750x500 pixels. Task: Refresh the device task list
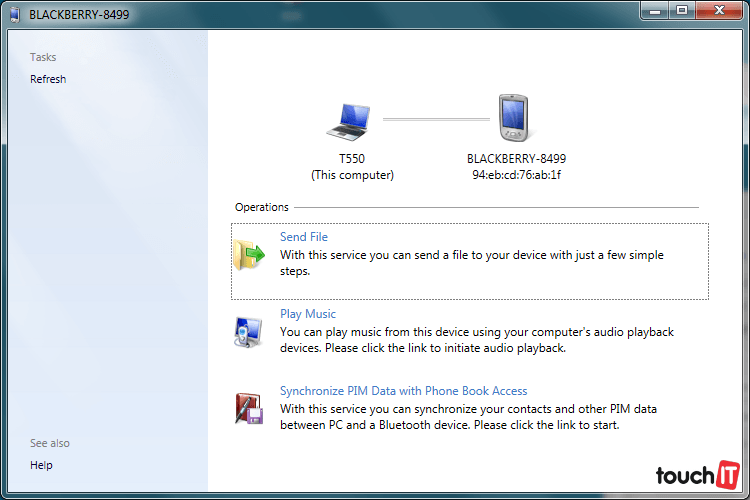point(48,79)
